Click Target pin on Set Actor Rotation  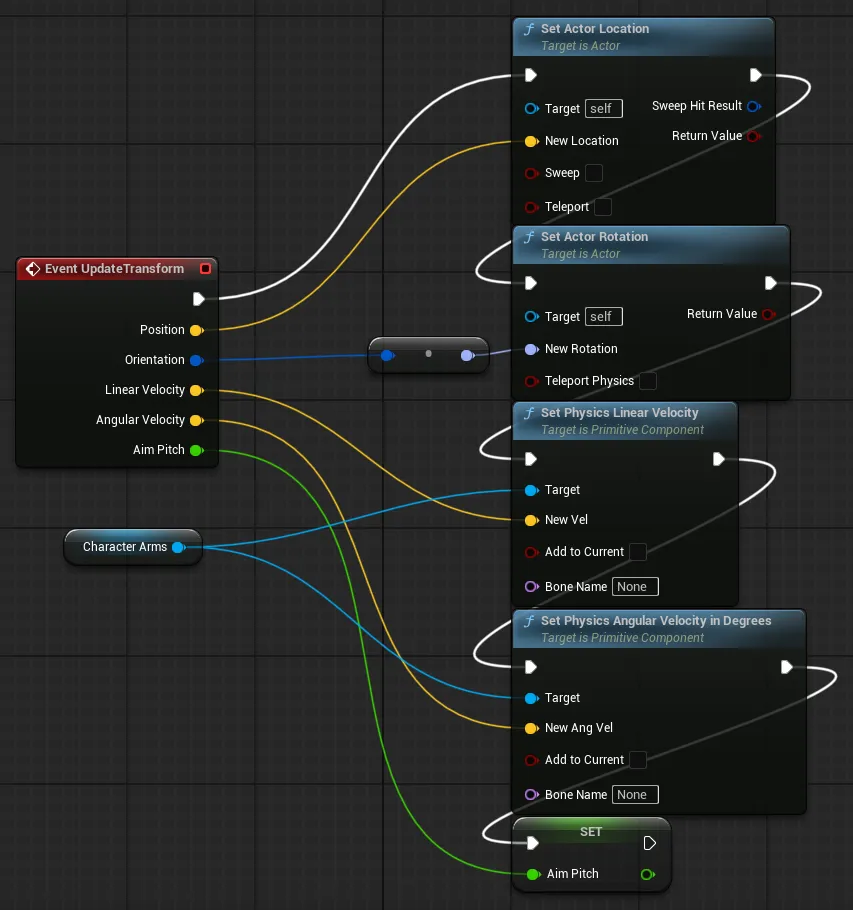point(532,317)
